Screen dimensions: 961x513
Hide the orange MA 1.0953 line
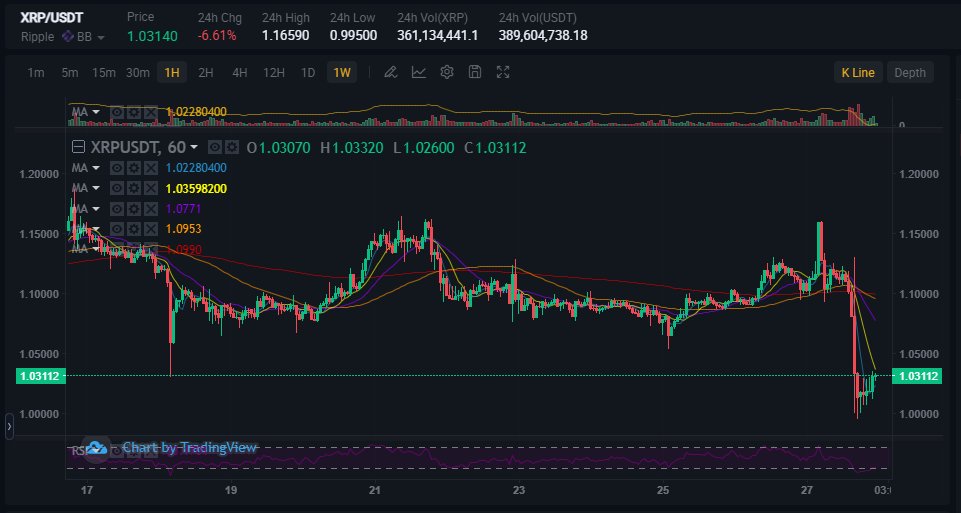click(x=116, y=229)
